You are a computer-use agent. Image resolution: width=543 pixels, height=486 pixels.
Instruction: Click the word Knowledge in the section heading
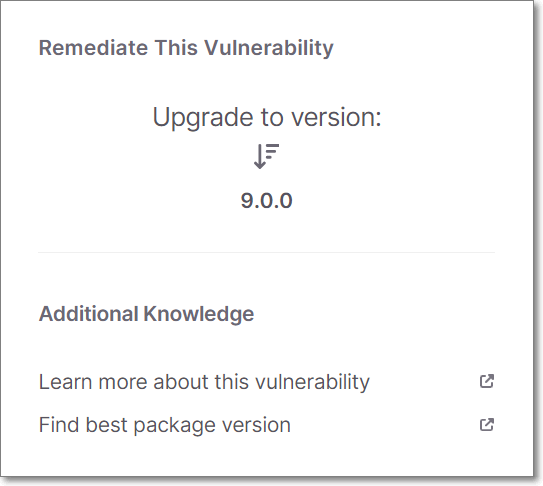tap(199, 314)
